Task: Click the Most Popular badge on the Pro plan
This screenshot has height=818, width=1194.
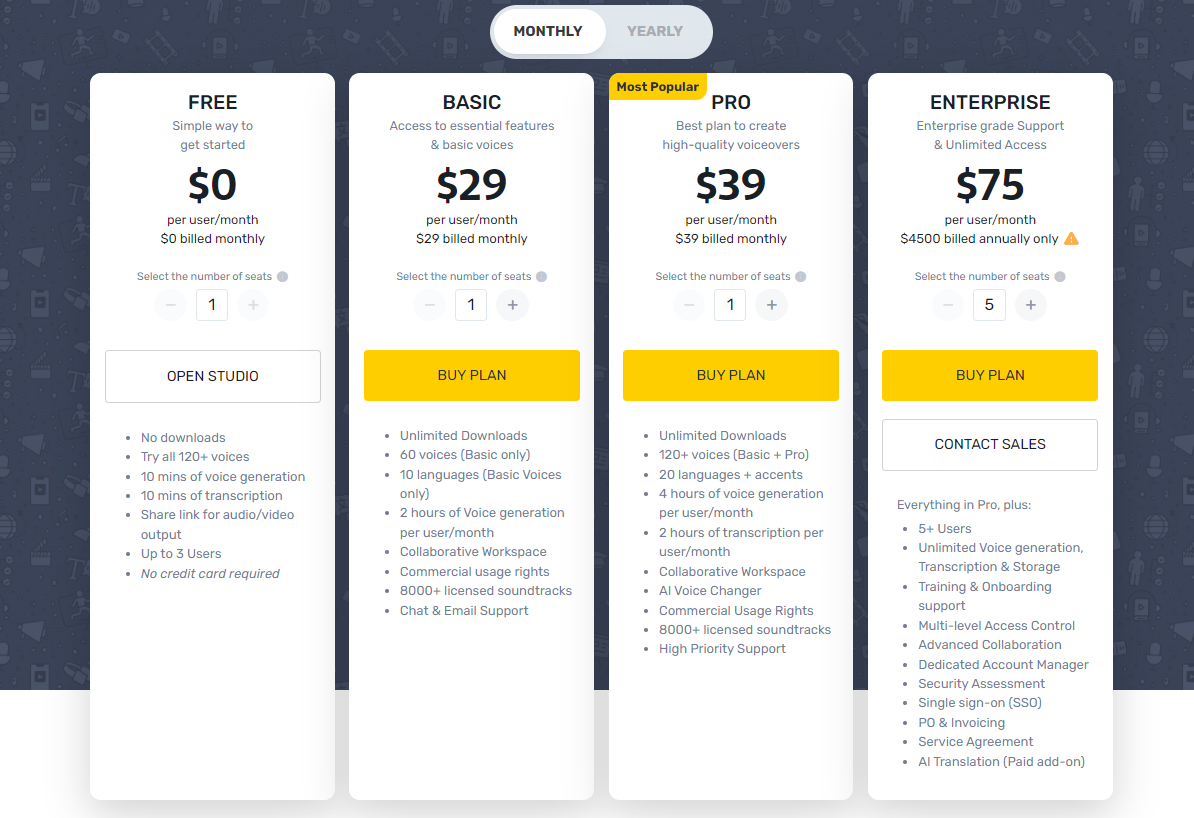Action: (x=657, y=86)
